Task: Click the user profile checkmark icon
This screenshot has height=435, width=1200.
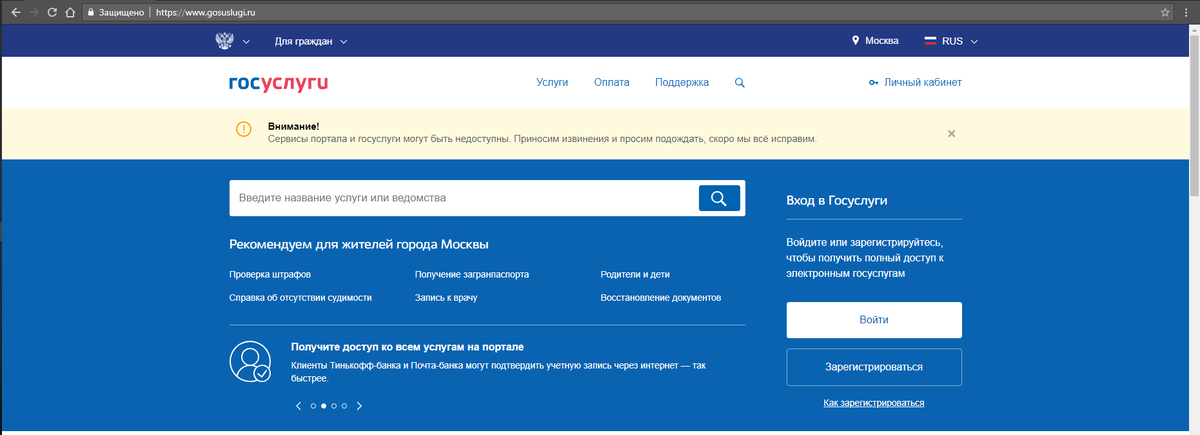Action: [x=250, y=362]
